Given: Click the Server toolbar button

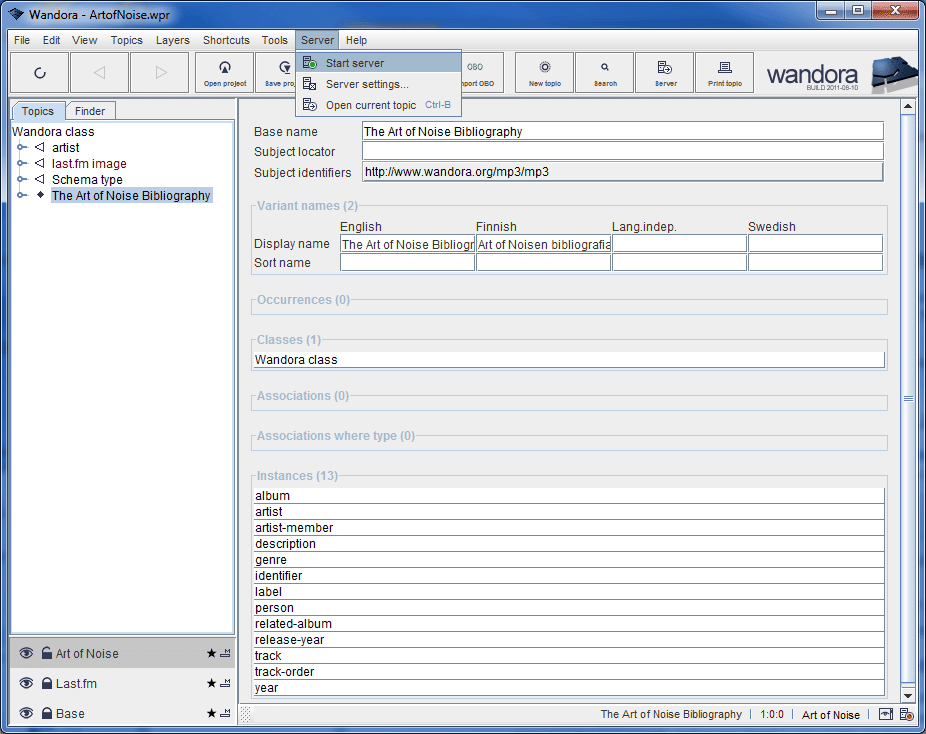Looking at the screenshot, I should 665,73.
